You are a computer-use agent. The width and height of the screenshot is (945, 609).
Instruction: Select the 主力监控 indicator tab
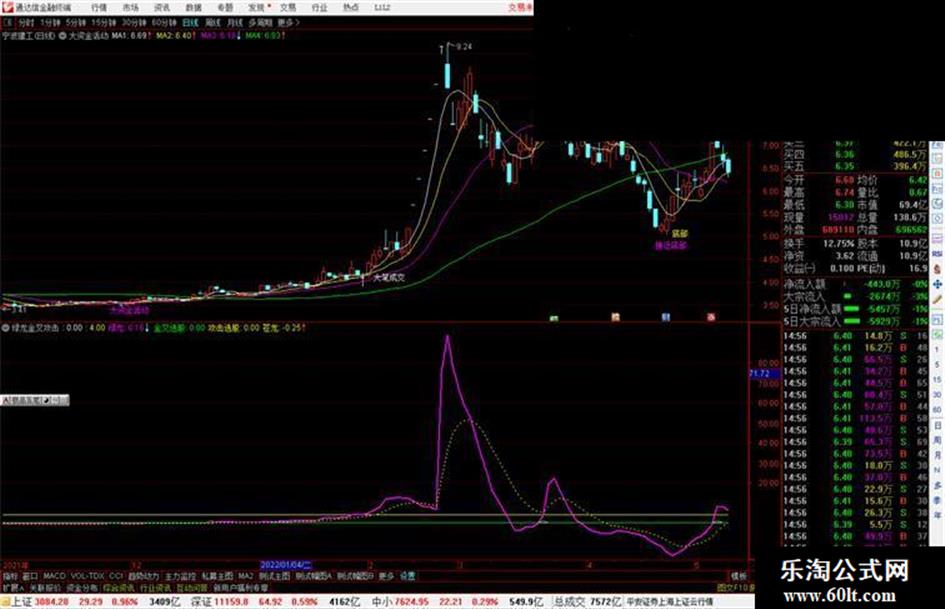(x=180, y=576)
